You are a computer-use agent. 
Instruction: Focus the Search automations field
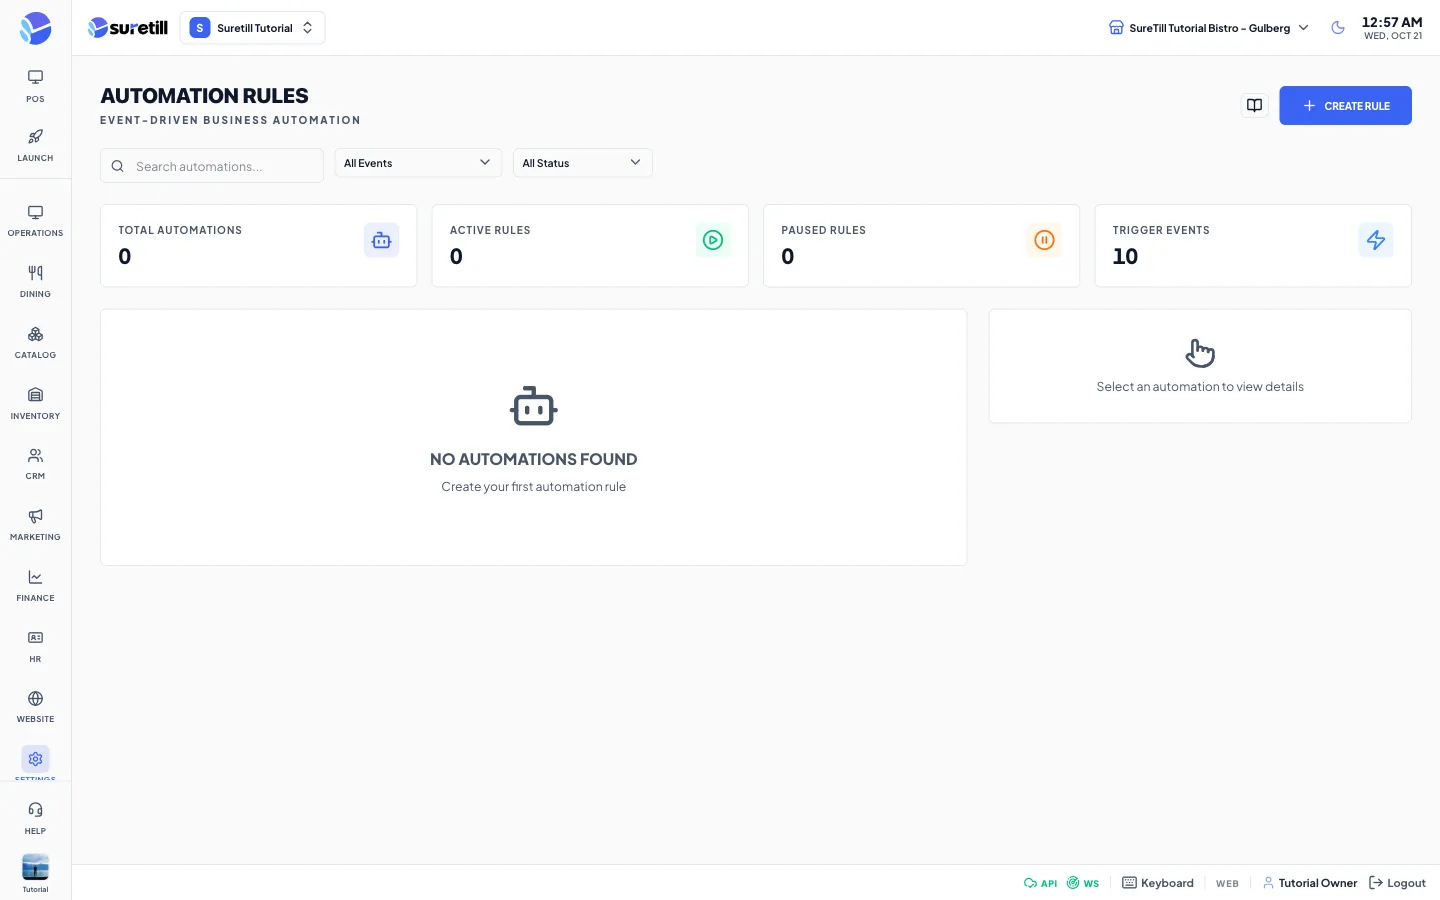(212, 166)
